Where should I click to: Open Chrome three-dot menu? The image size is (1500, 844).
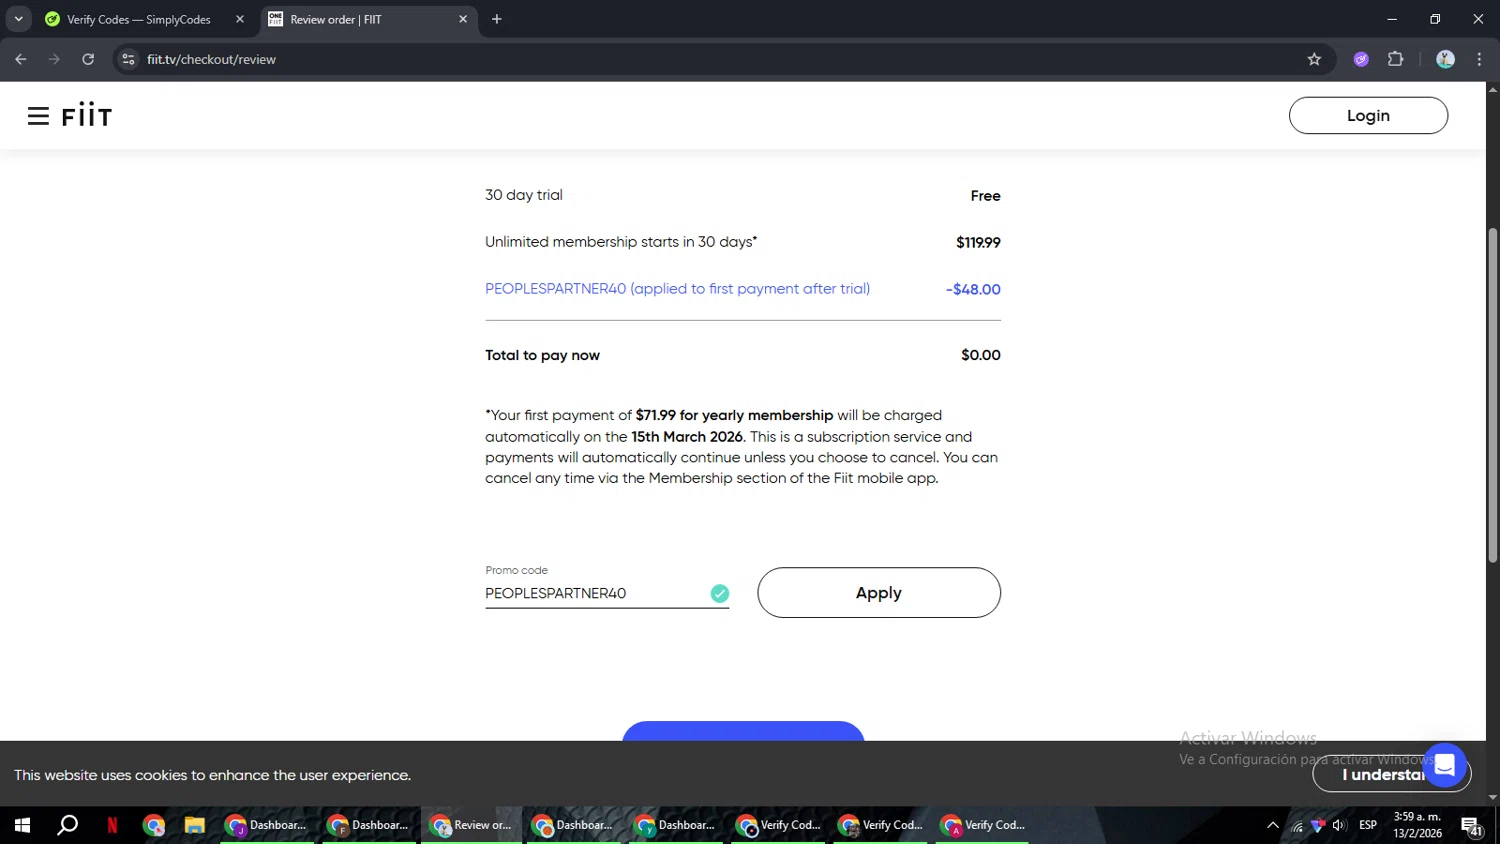click(x=1479, y=59)
